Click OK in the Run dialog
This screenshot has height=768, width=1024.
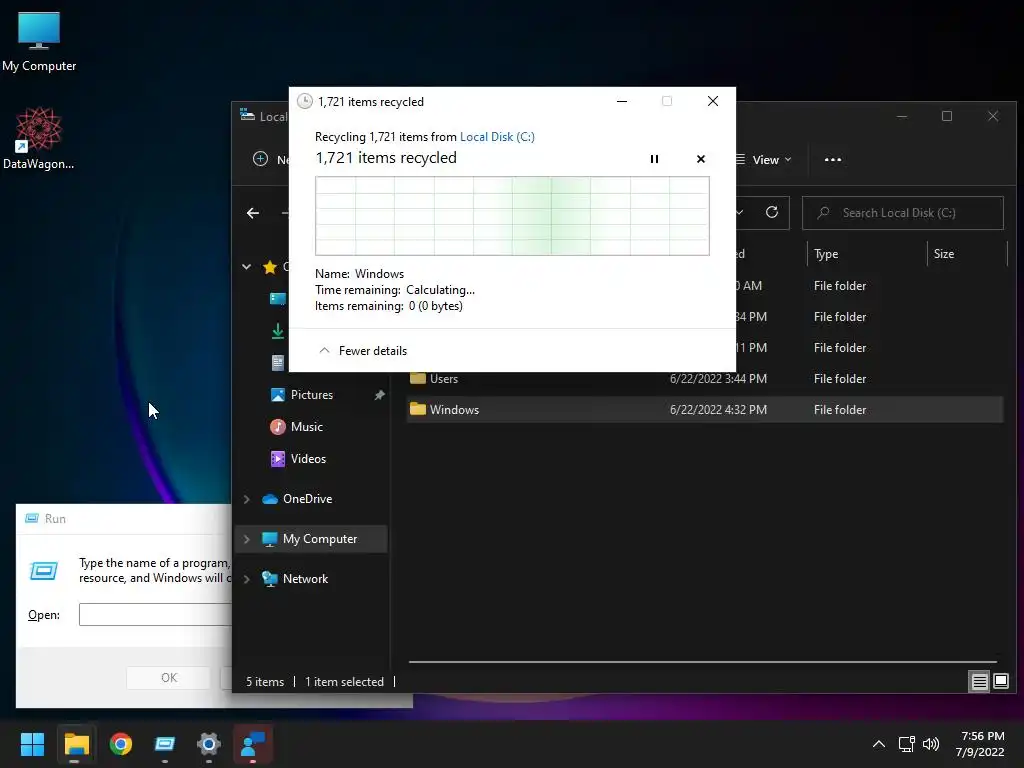pyautogui.click(x=168, y=678)
